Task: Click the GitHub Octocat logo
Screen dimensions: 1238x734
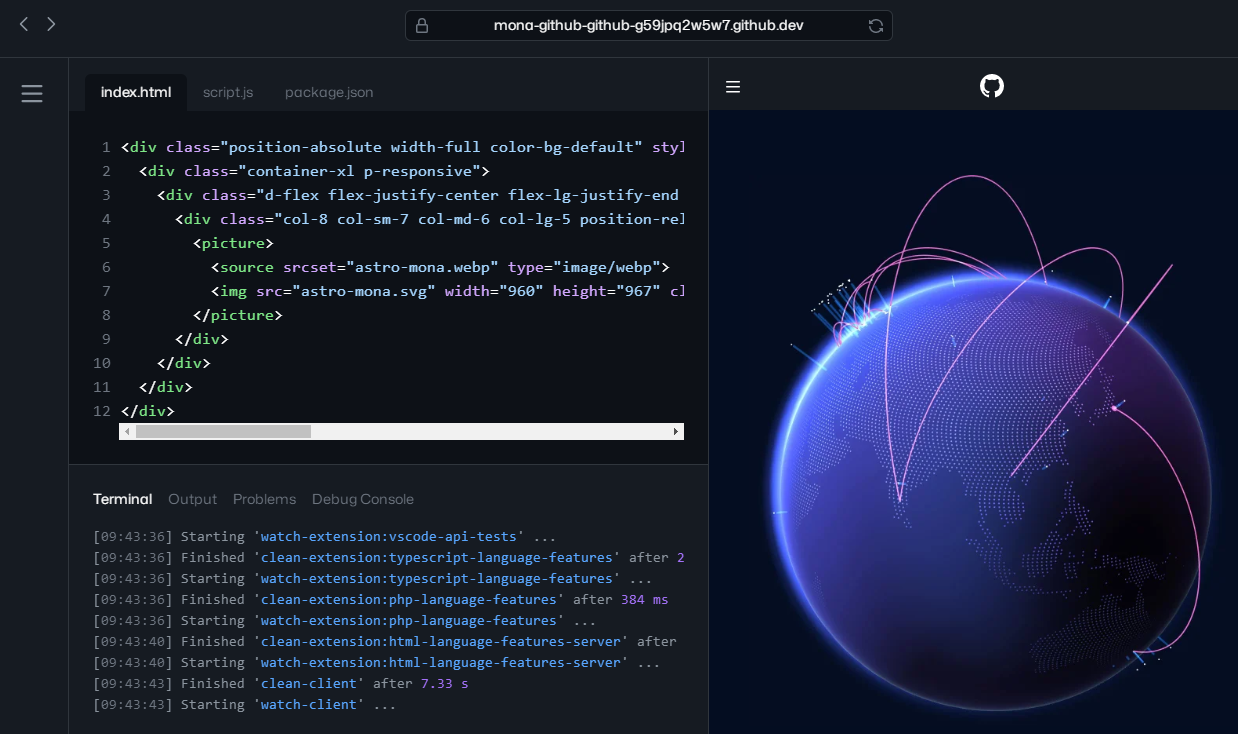Action: [x=991, y=86]
